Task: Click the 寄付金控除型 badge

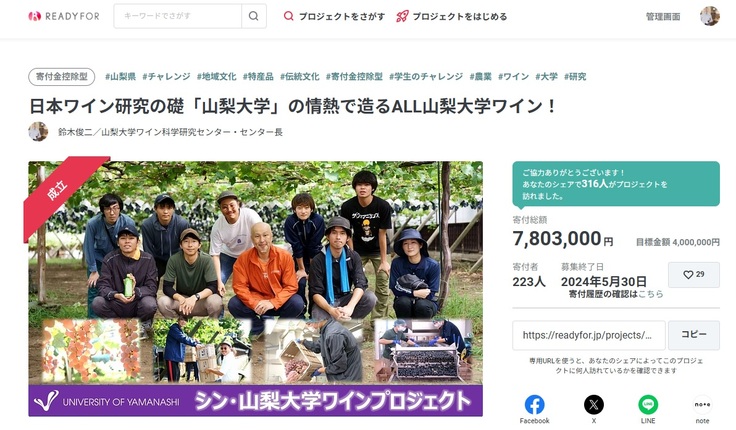Action: [61, 77]
